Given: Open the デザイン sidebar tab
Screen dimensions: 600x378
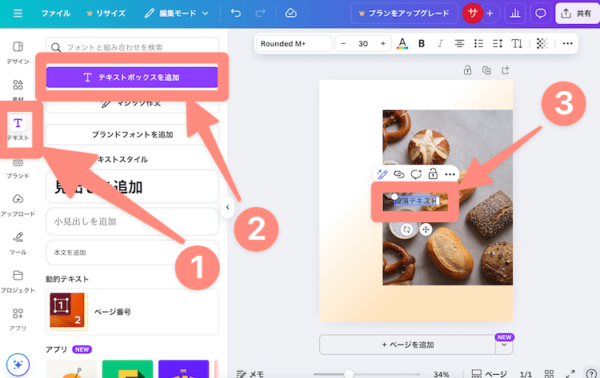Looking at the screenshot, I should 18,52.
